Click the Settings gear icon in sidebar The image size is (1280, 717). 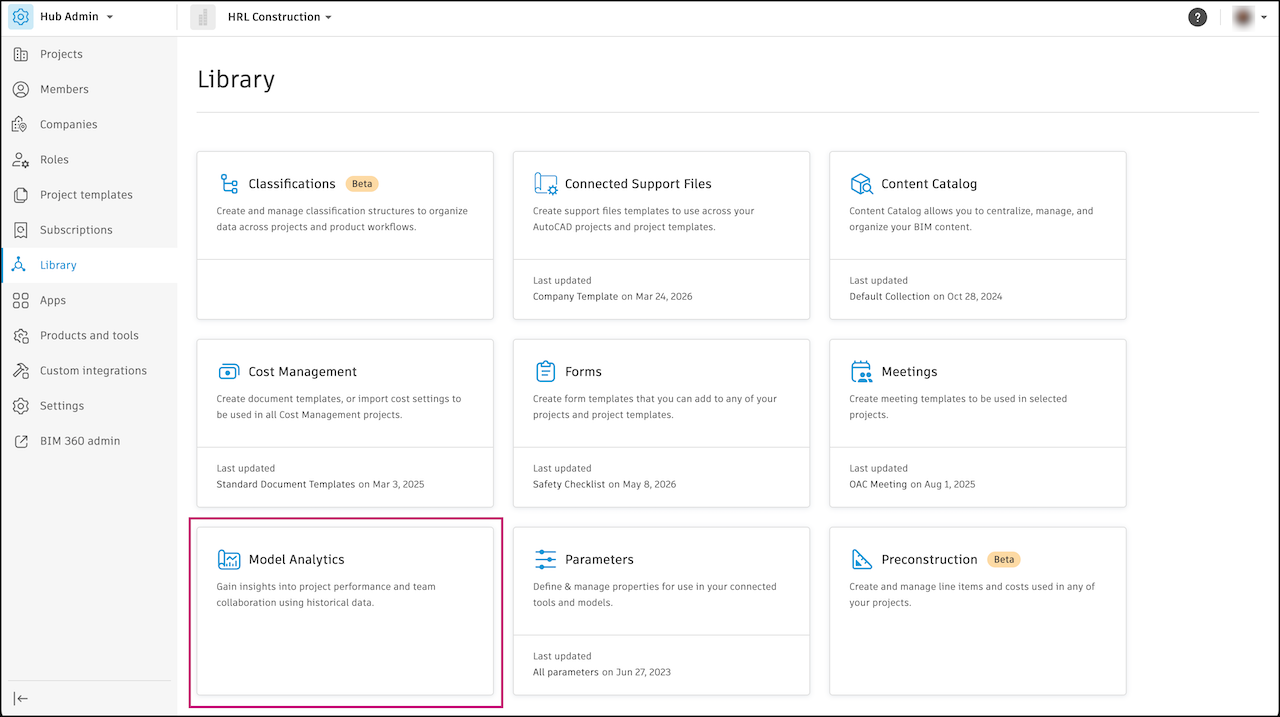(x=21, y=405)
